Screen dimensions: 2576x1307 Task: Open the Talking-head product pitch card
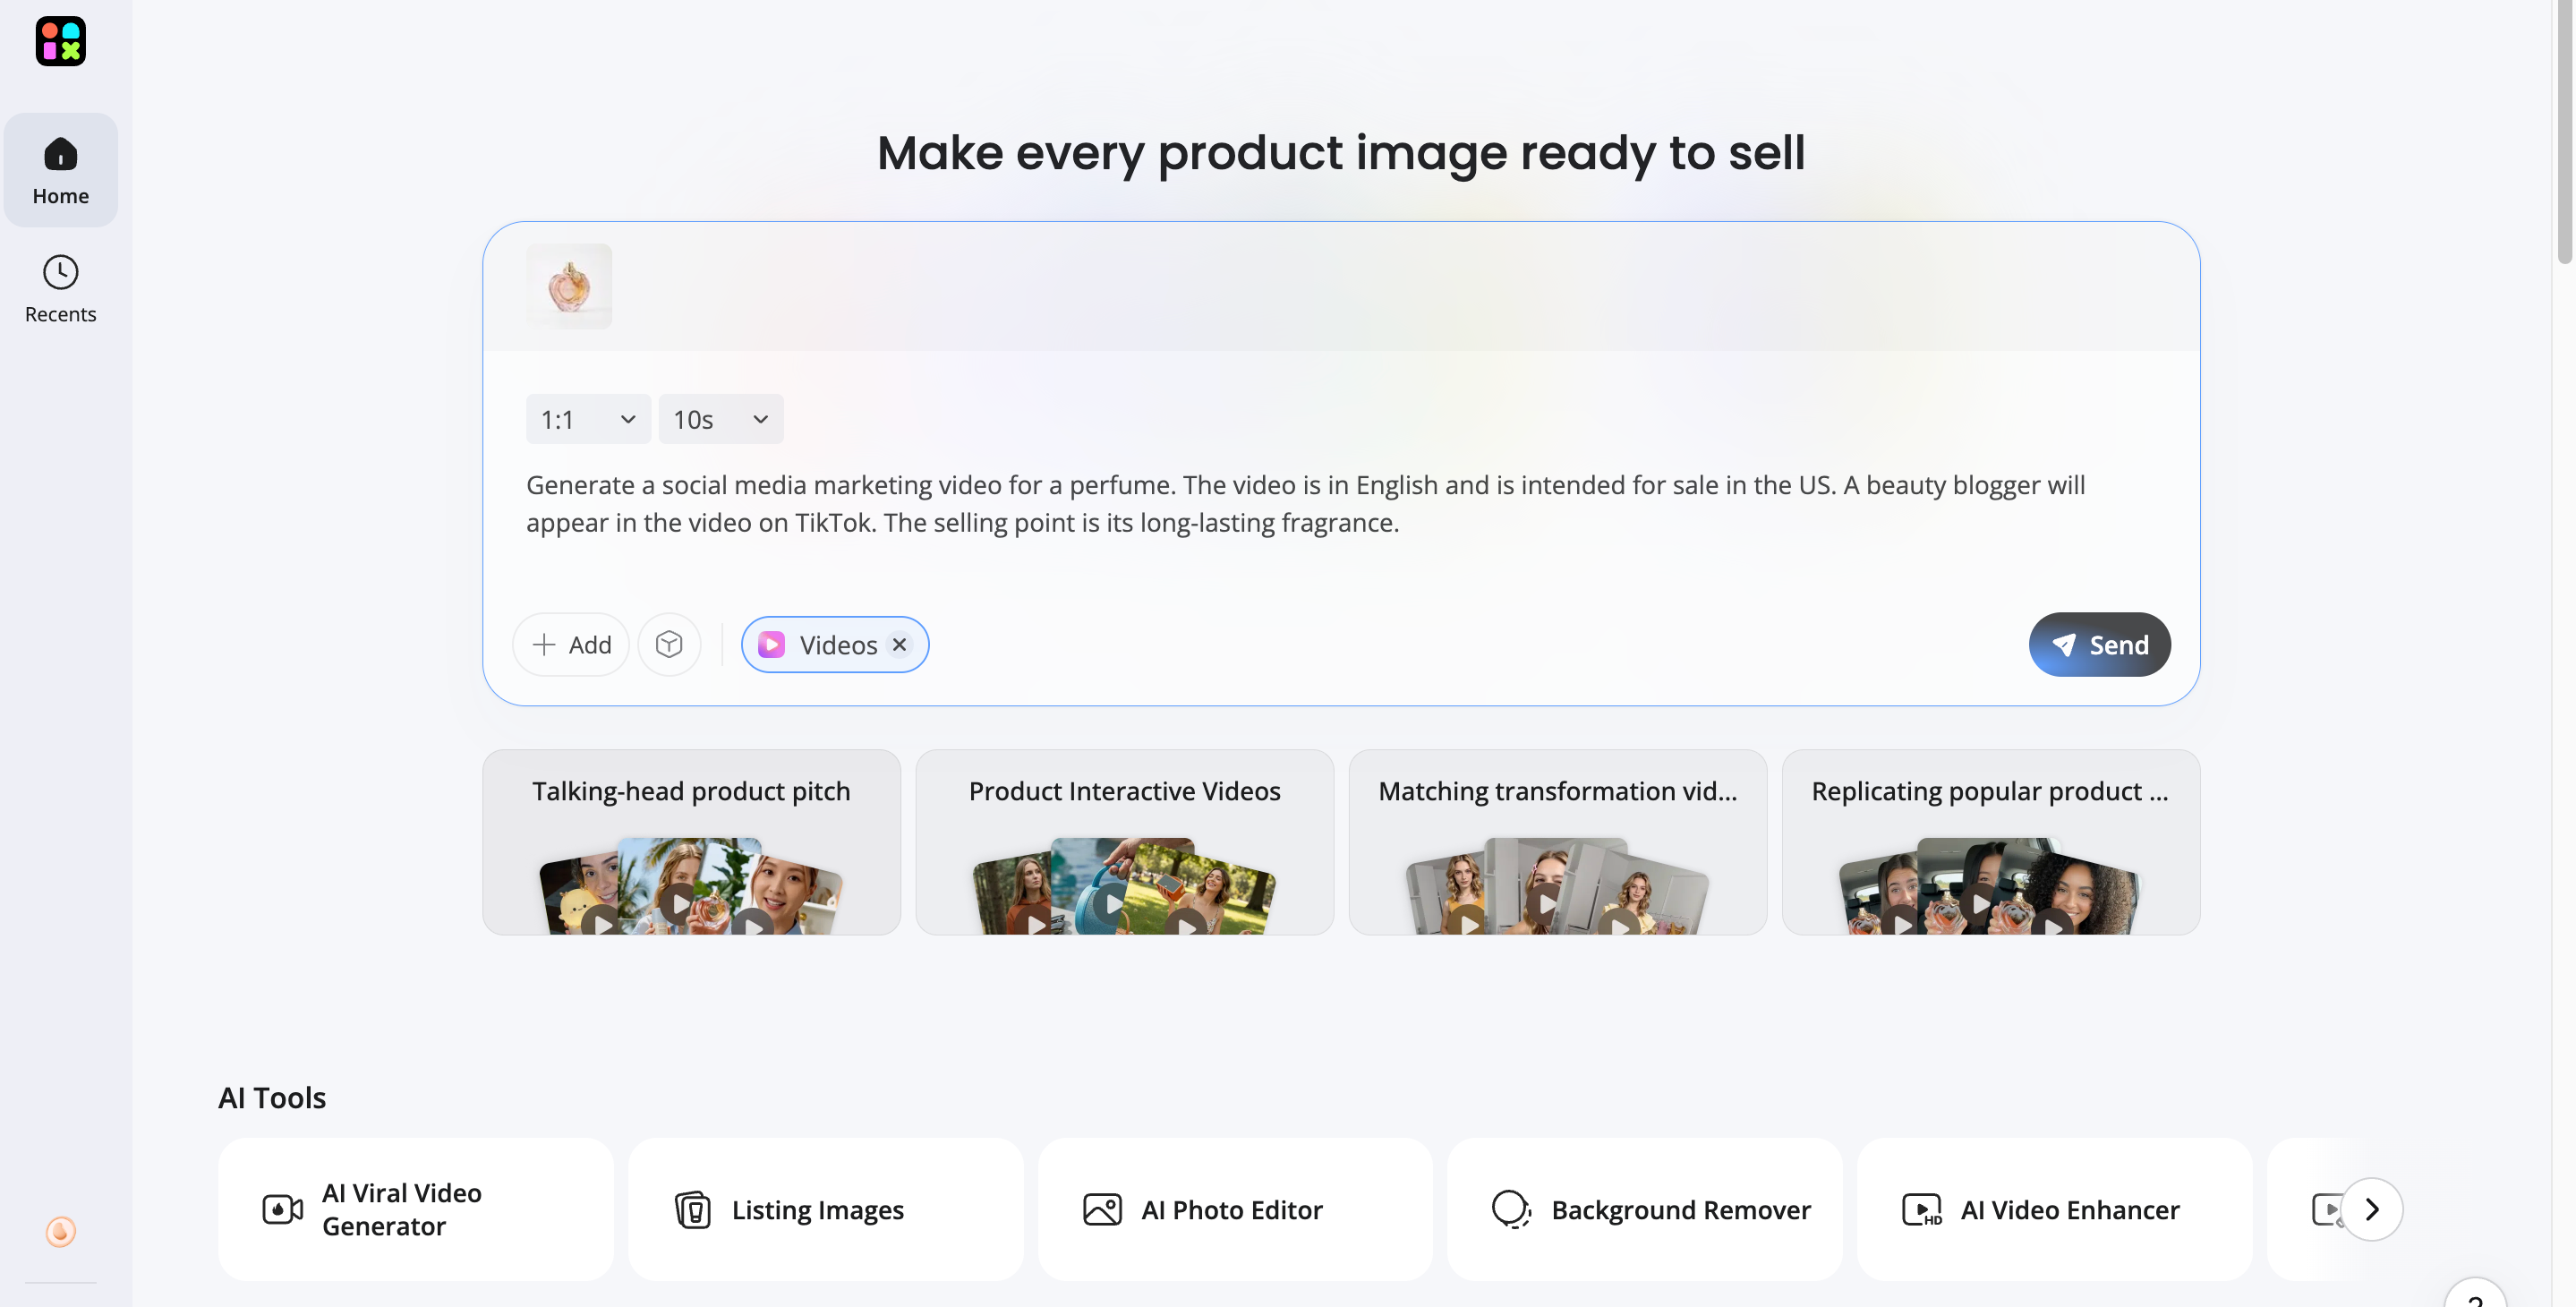pos(691,842)
